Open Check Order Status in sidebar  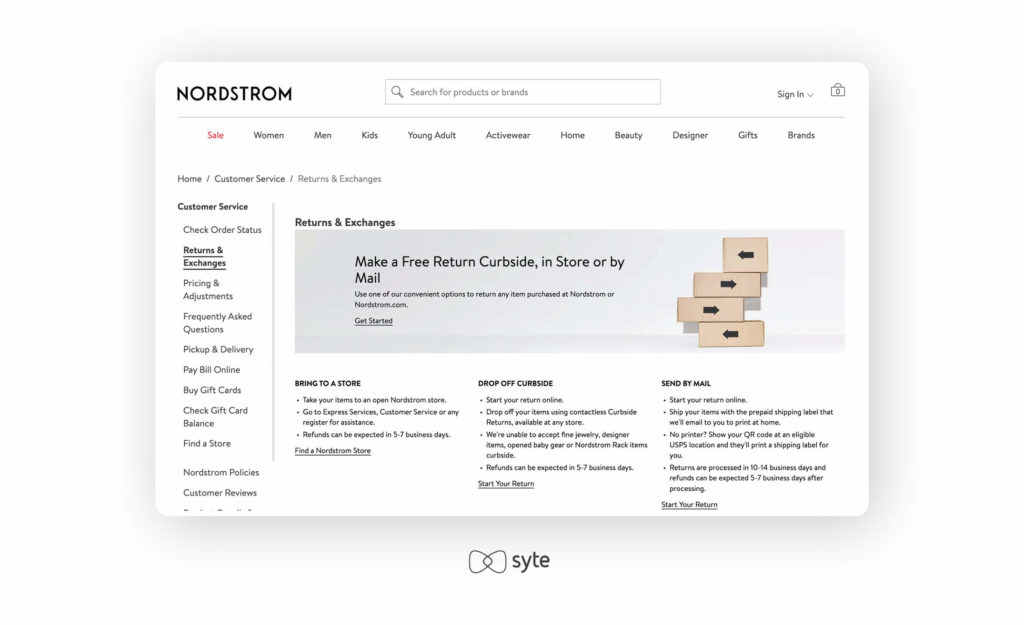click(222, 230)
